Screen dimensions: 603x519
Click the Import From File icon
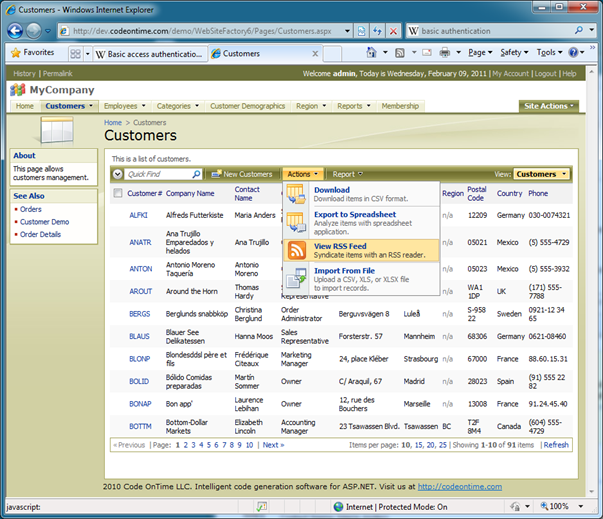tap(297, 278)
